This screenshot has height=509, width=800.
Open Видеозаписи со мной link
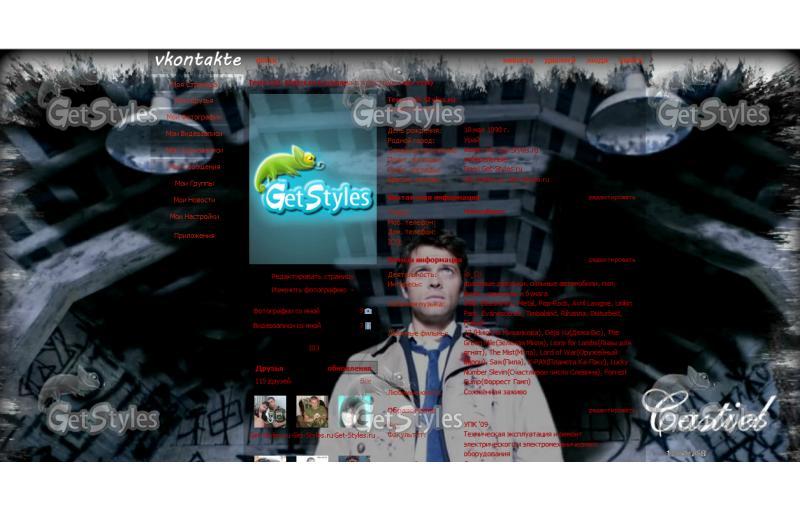287,325
